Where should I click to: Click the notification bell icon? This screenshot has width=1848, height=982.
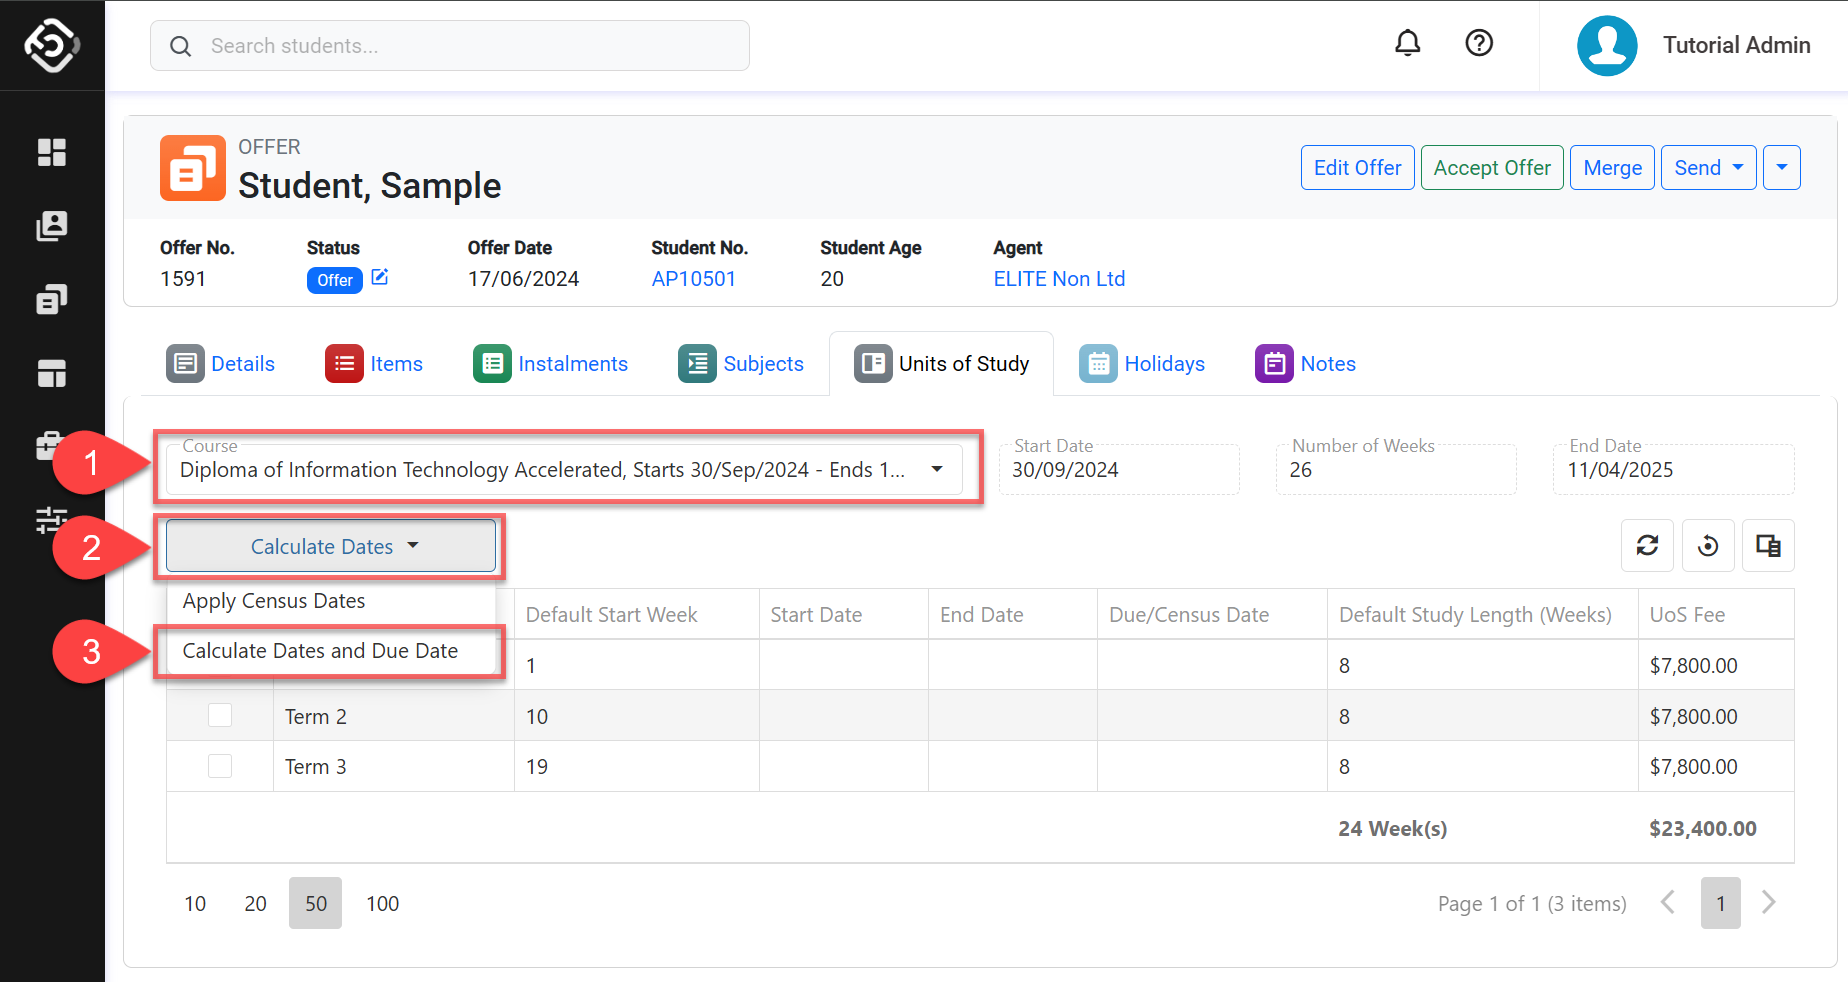pos(1407,43)
